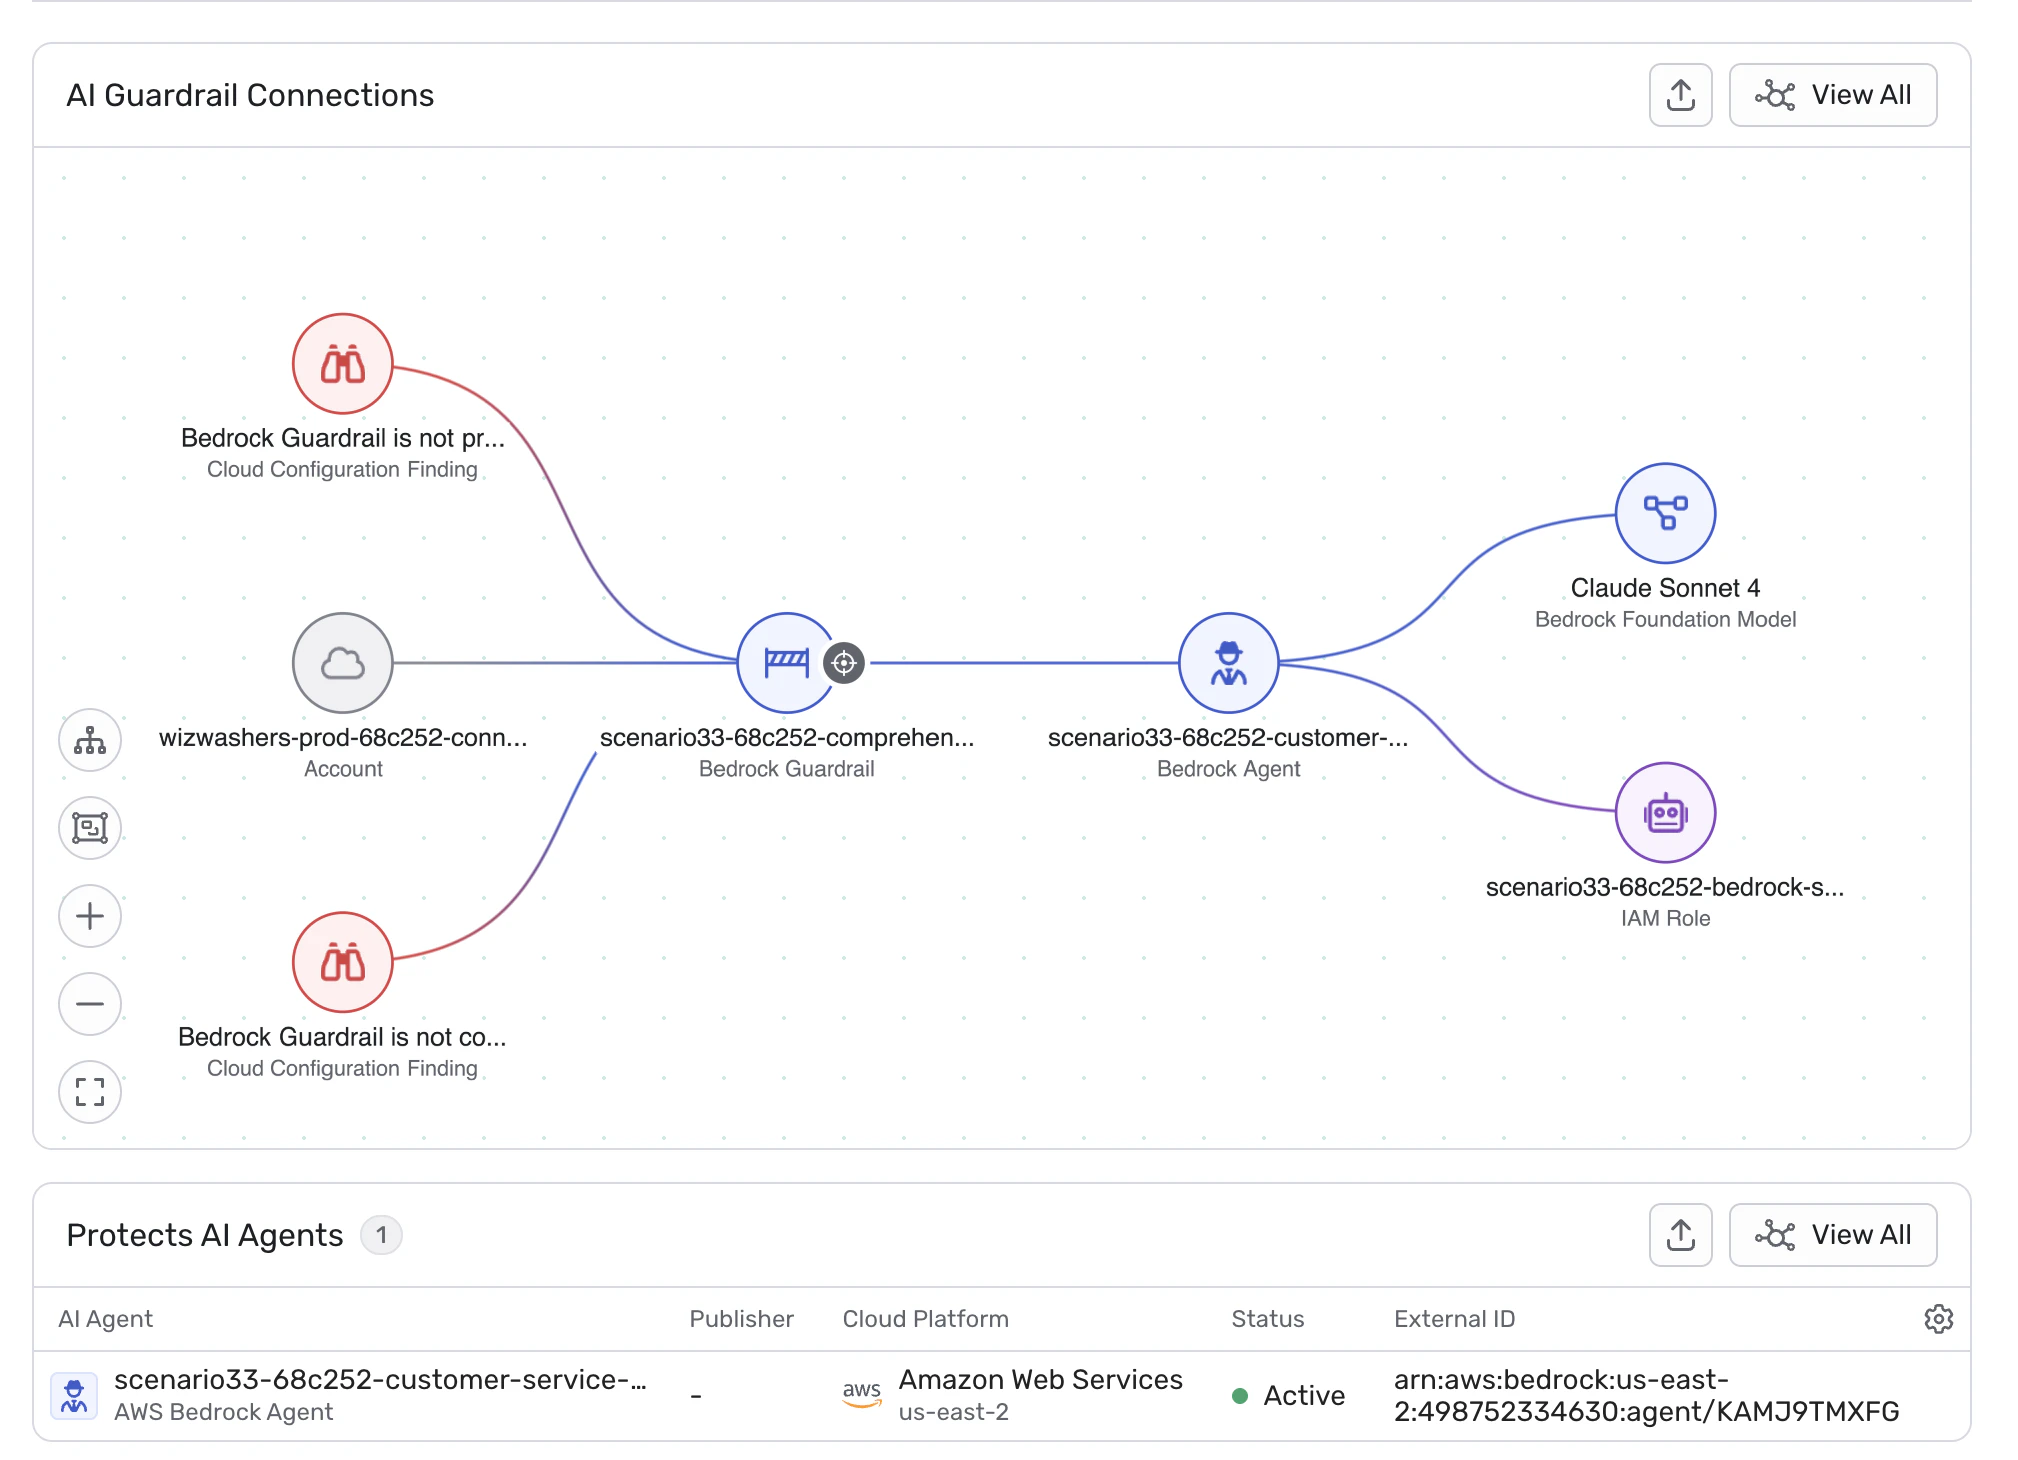The width and height of the screenshot is (2018, 1460).
Task: Open the 'Bedrock Guardrail is not pr...' finding node
Action: (342, 363)
